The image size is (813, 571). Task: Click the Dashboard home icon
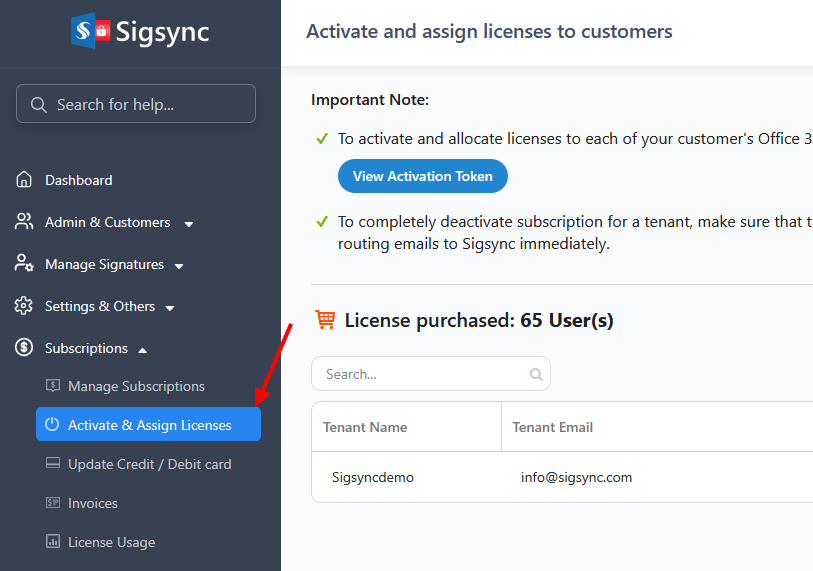click(25, 180)
